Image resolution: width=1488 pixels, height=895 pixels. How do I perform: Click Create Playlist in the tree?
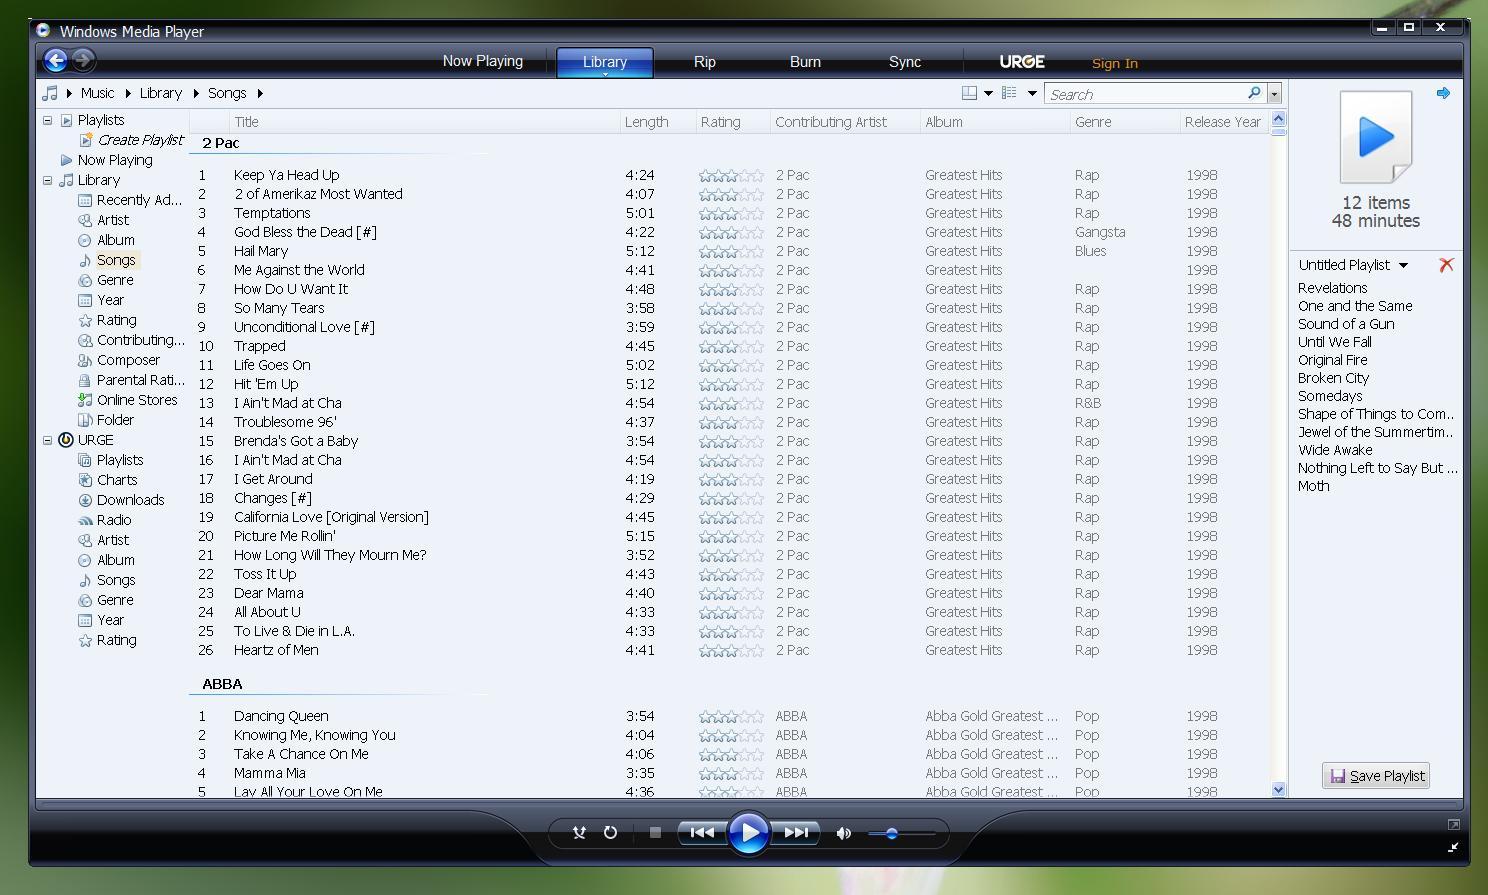click(x=140, y=140)
